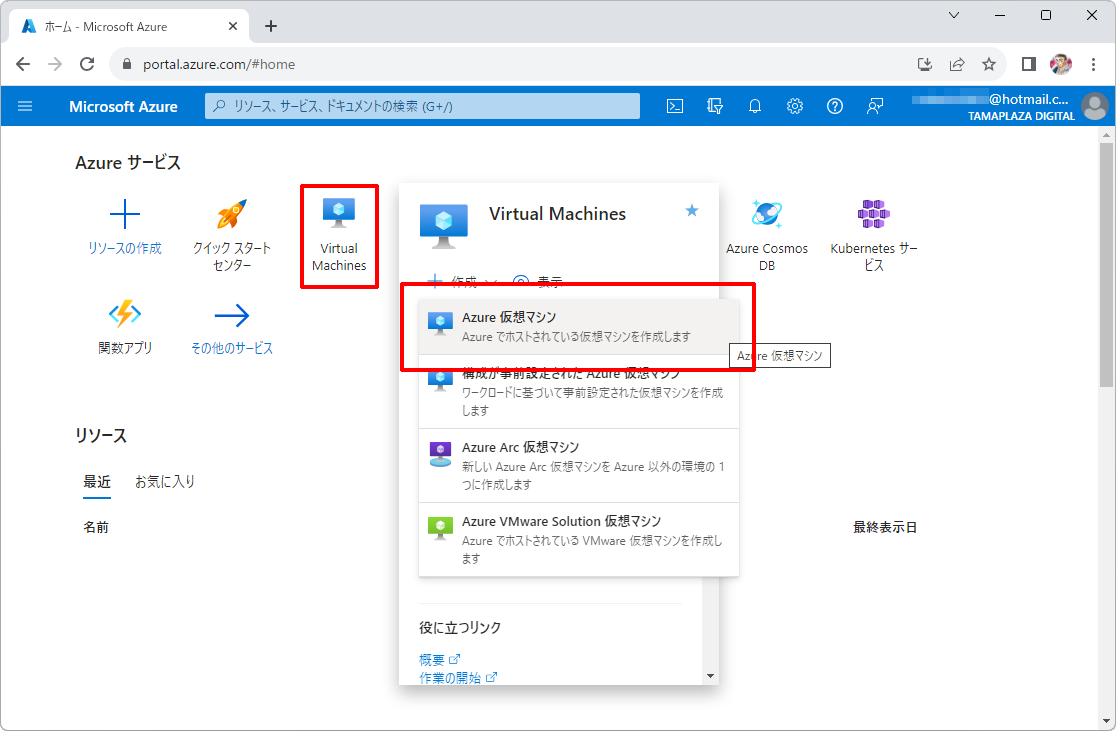Viewport: 1116px width, 731px height.
Task: Select the preconfigured Azure virtual machine option
Action: tap(579, 391)
